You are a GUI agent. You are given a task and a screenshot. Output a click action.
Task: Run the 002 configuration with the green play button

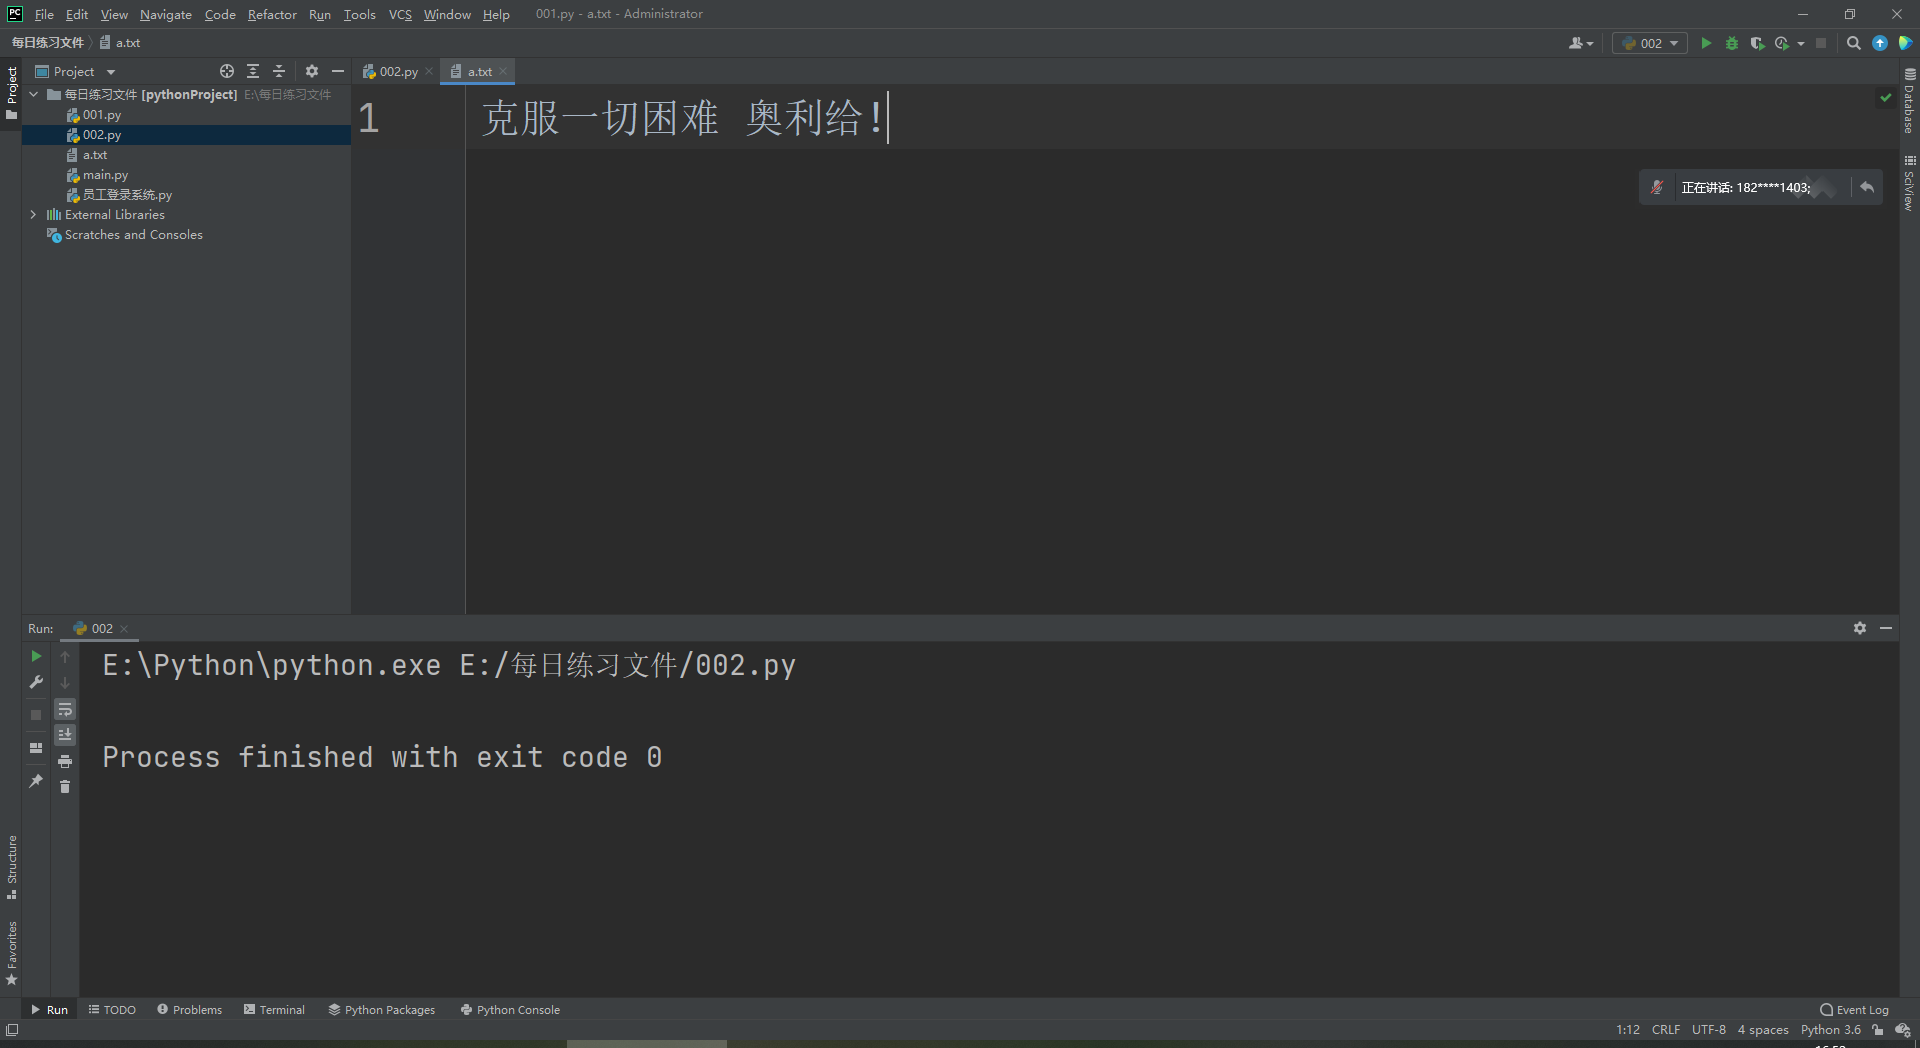(1706, 43)
